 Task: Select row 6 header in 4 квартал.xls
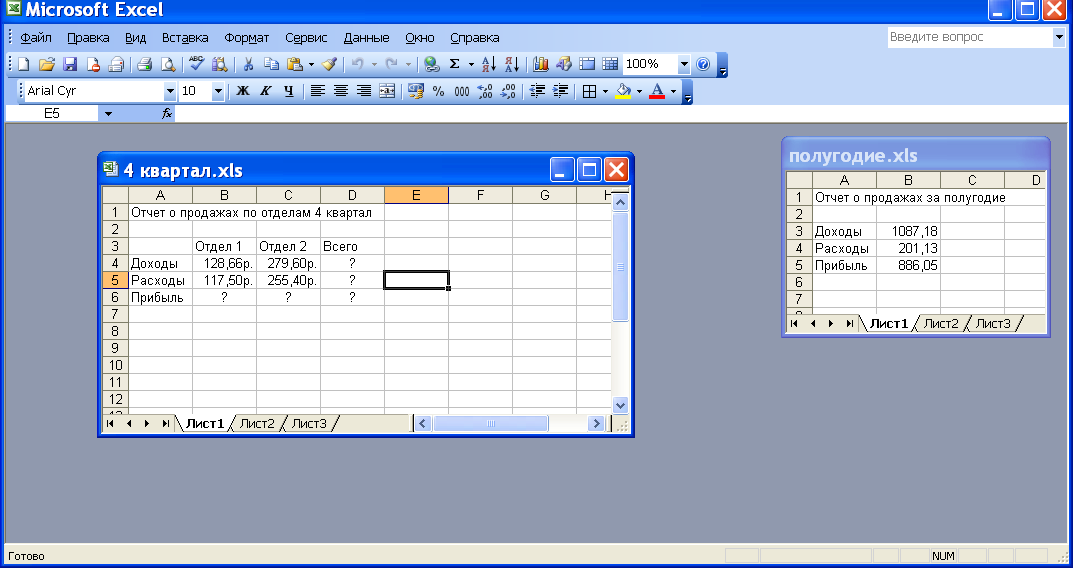pyautogui.click(x=115, y=297)
